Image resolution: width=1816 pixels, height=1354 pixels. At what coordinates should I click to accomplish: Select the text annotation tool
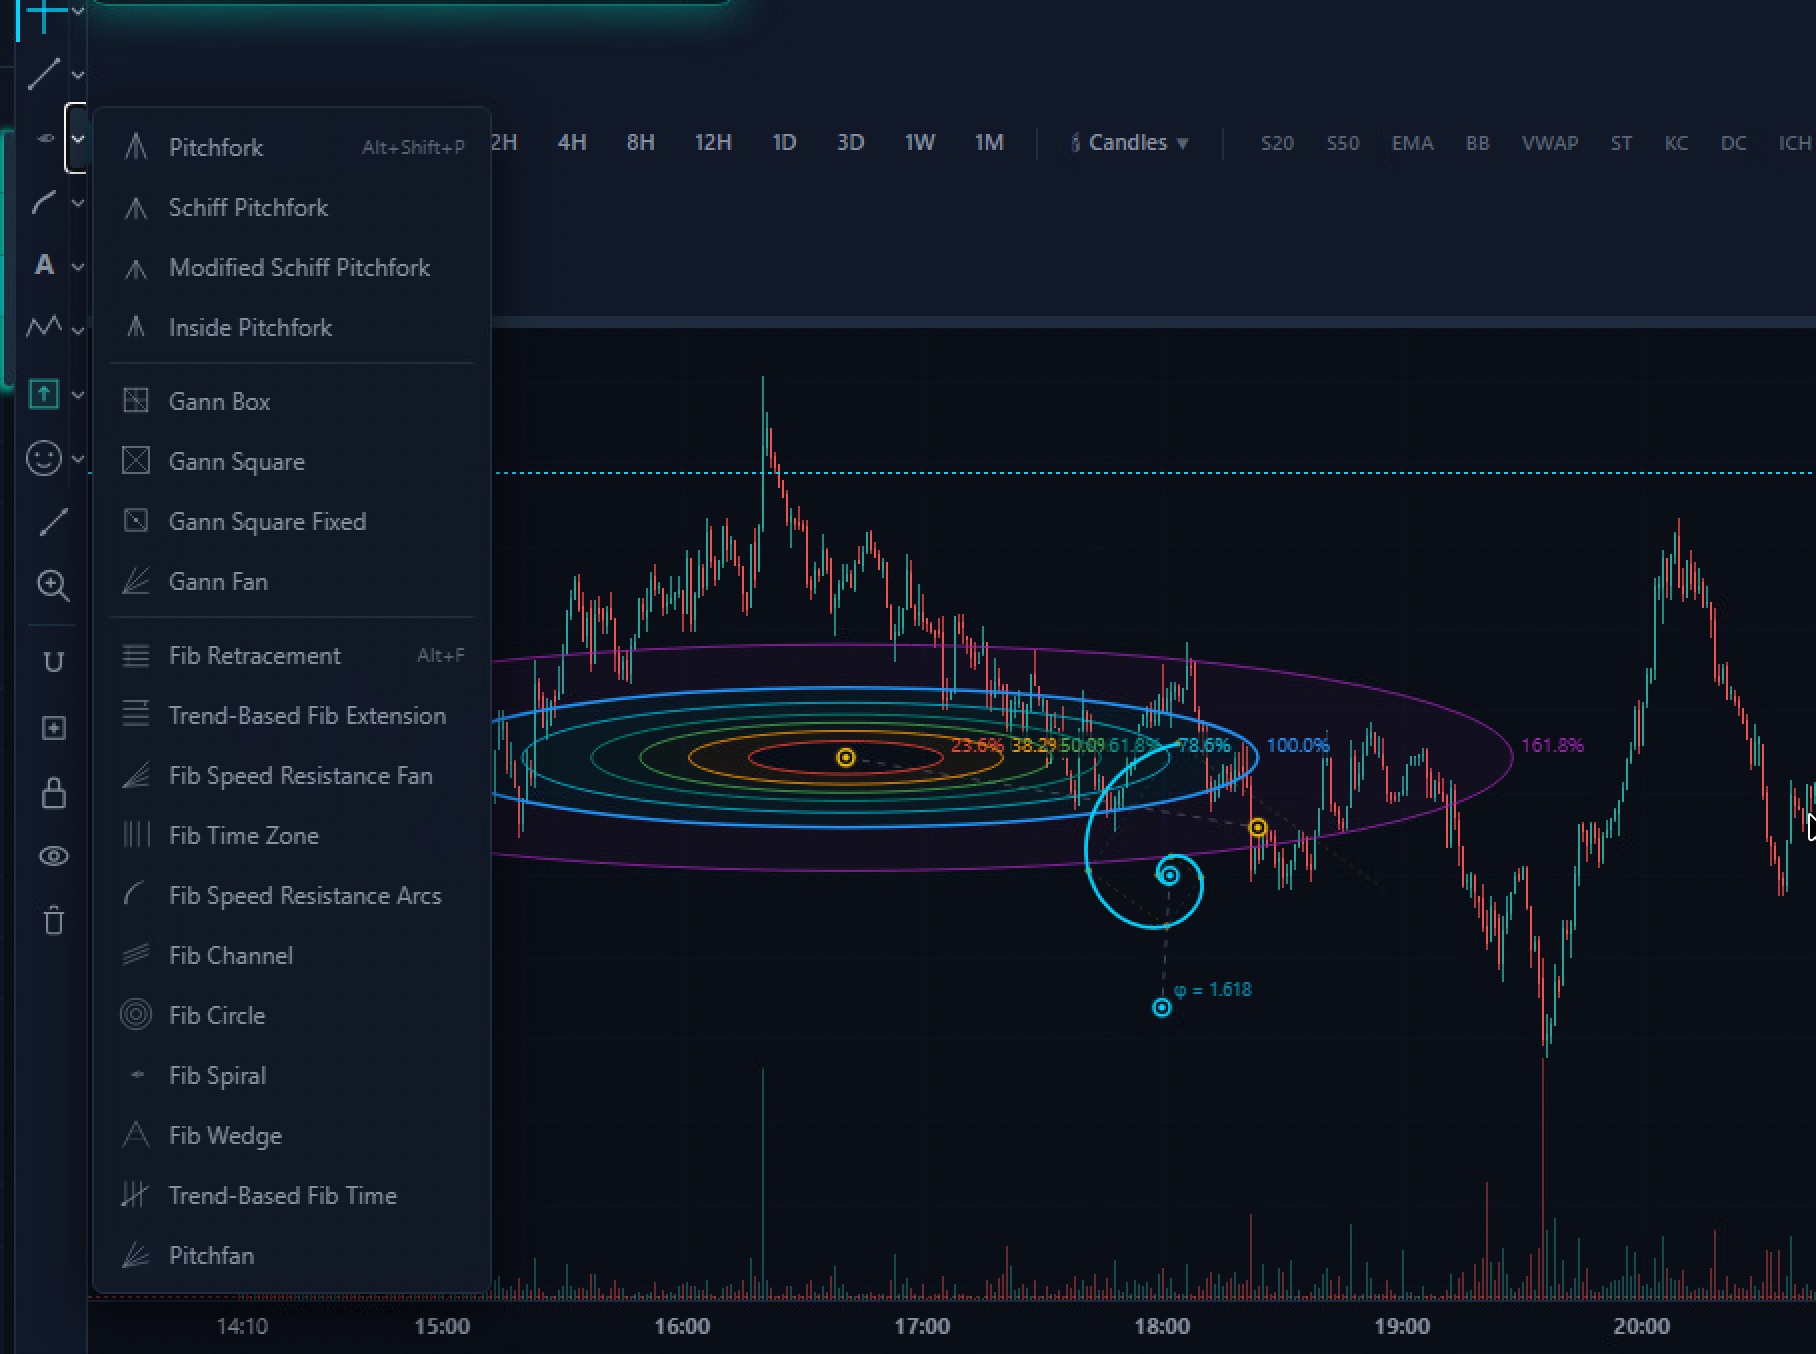(x=44, y=265)
